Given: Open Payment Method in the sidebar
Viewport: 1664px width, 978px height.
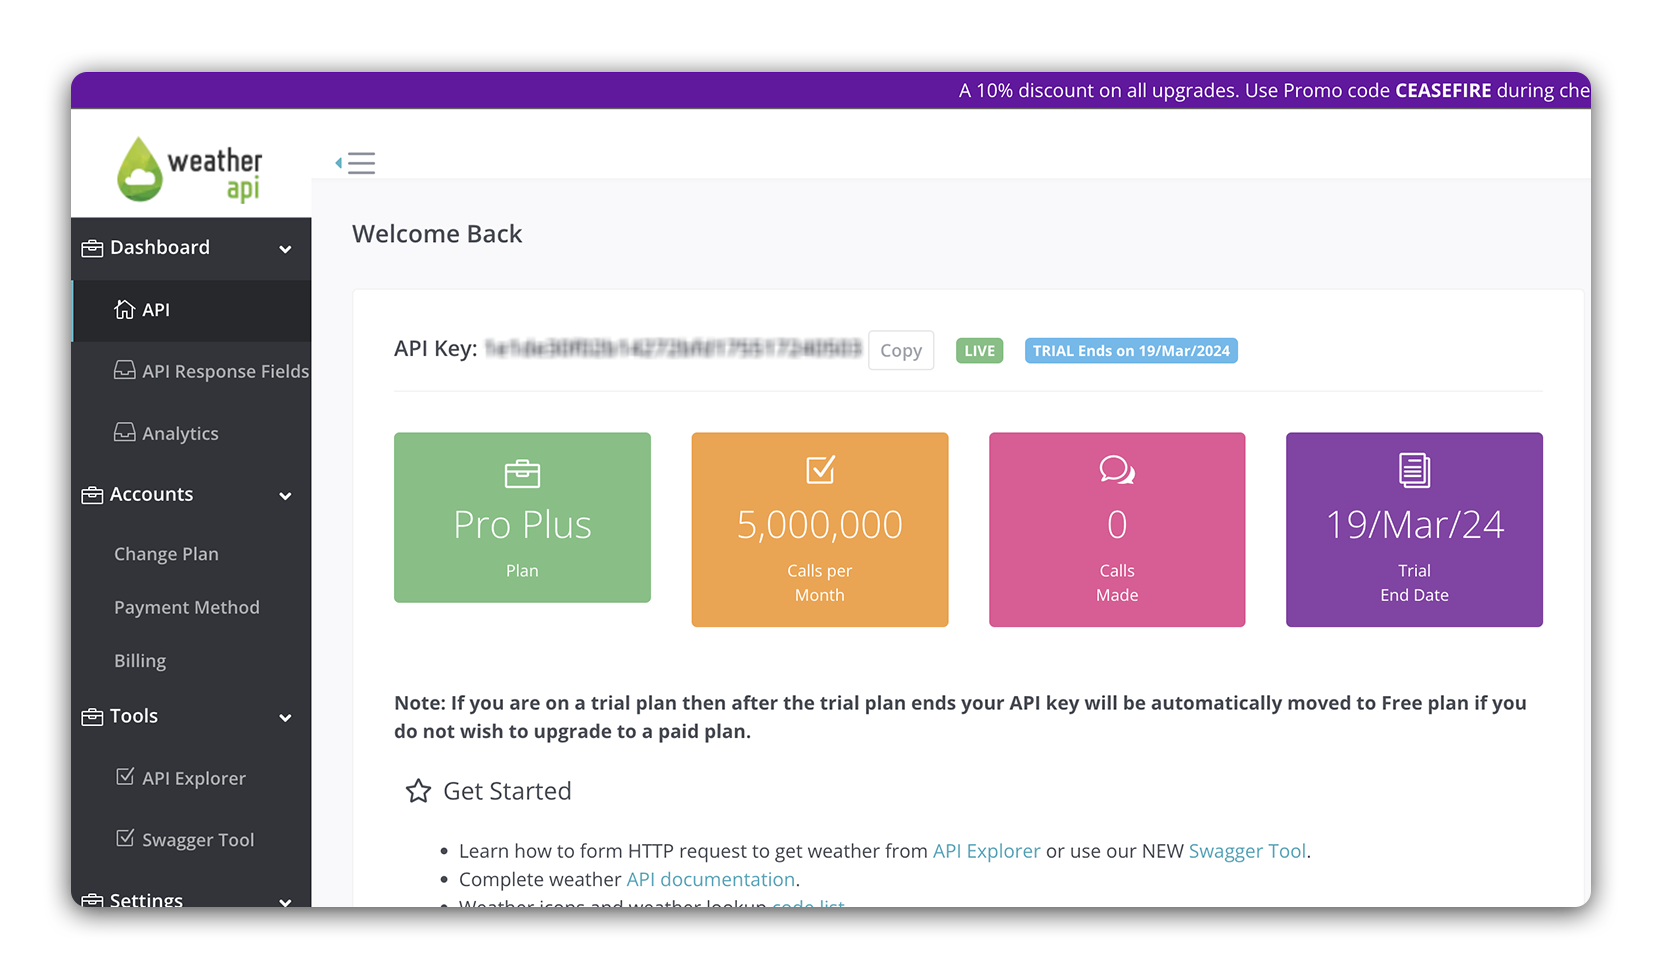Looking at the screenshot, I should click(x=186, y=608).
